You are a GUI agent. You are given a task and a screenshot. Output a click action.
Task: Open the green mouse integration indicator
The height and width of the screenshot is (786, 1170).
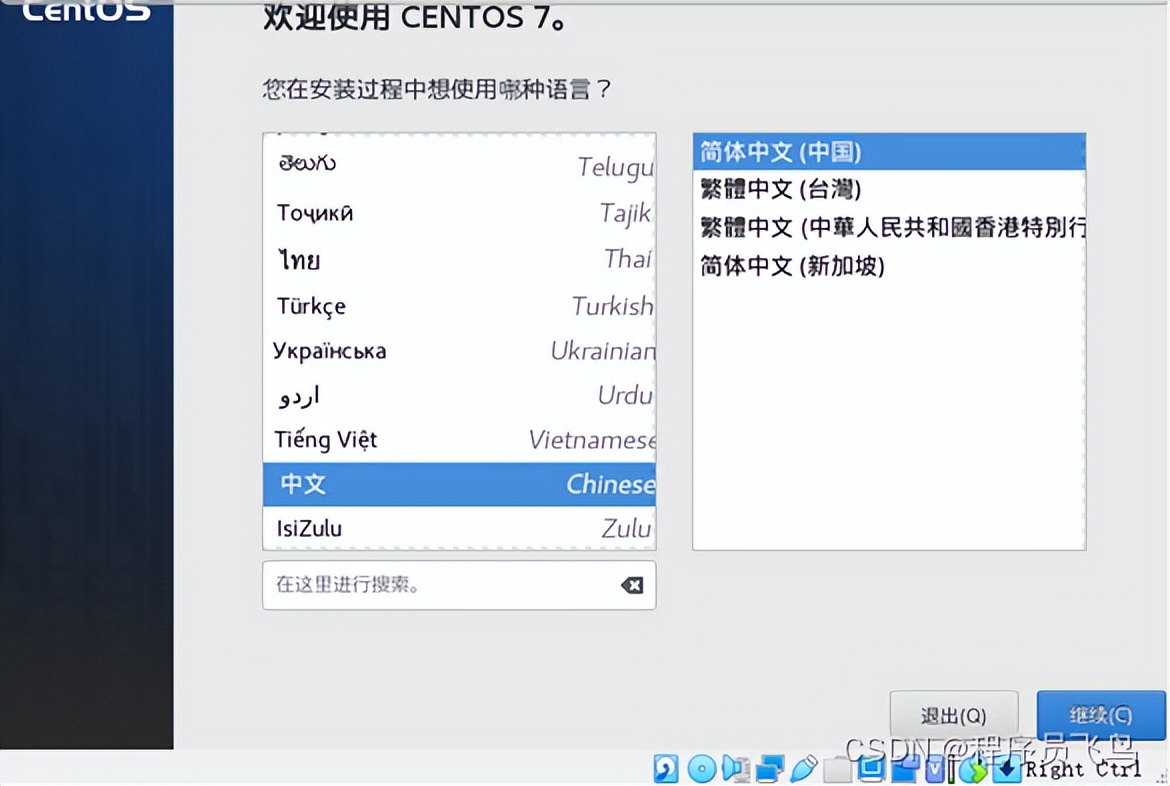975,769
